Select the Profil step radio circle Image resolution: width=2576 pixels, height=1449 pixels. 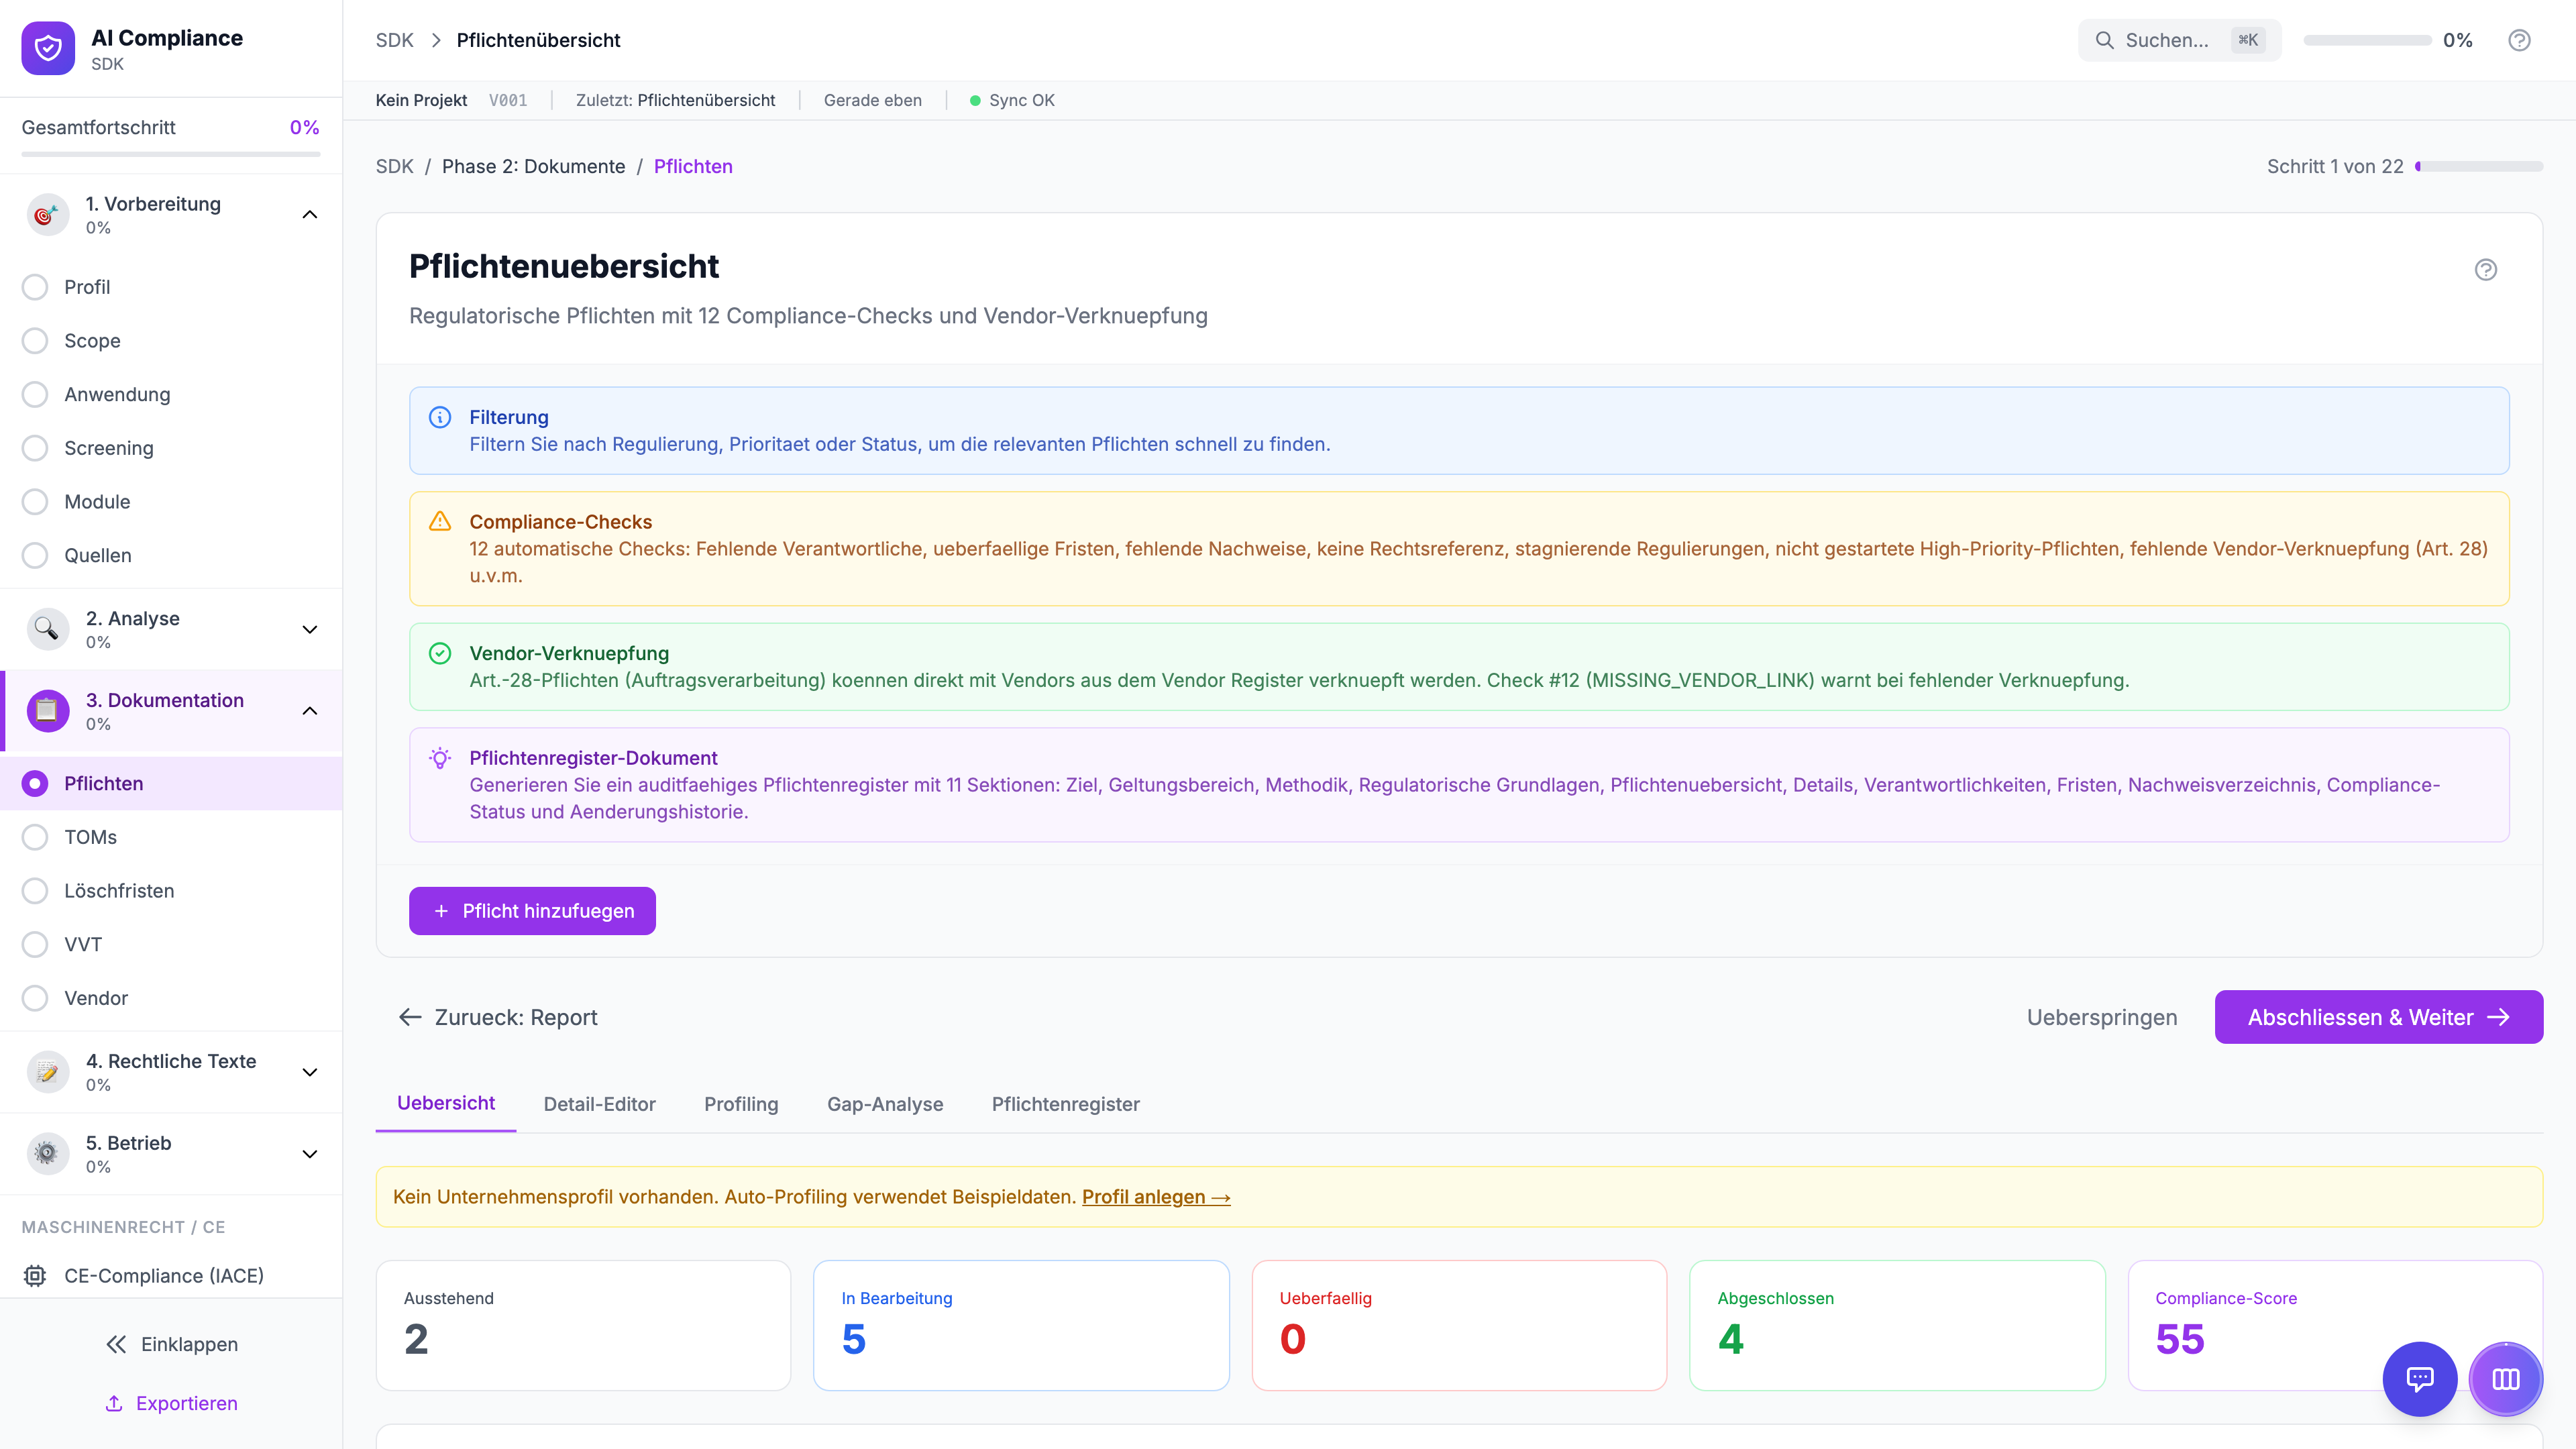point(35,287)
